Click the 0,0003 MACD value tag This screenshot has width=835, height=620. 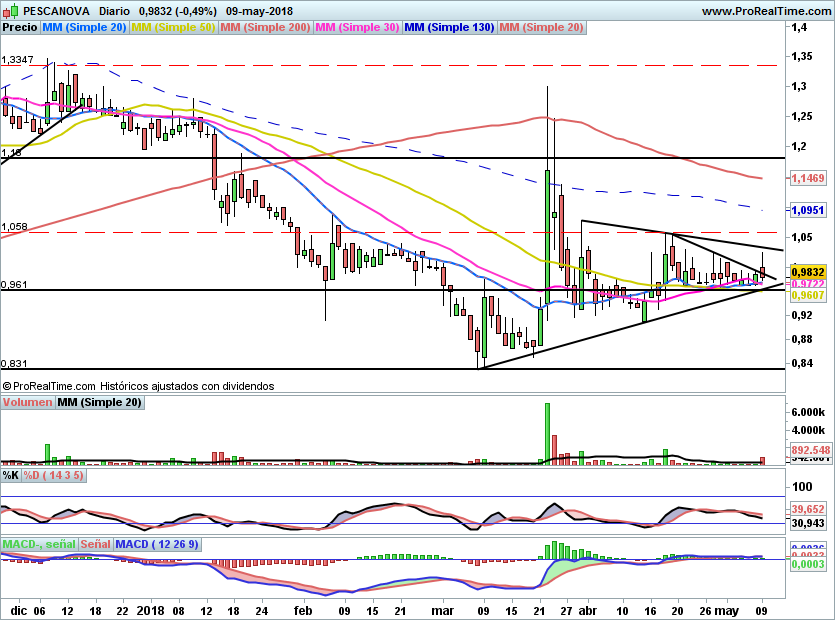pos(808,564)
